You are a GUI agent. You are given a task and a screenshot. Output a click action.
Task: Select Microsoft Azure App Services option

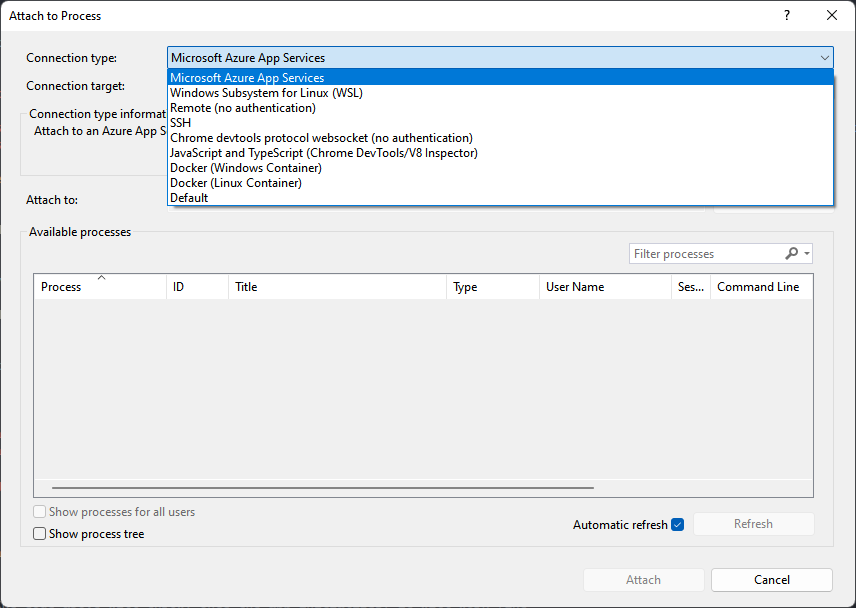(x=500, y=78)
